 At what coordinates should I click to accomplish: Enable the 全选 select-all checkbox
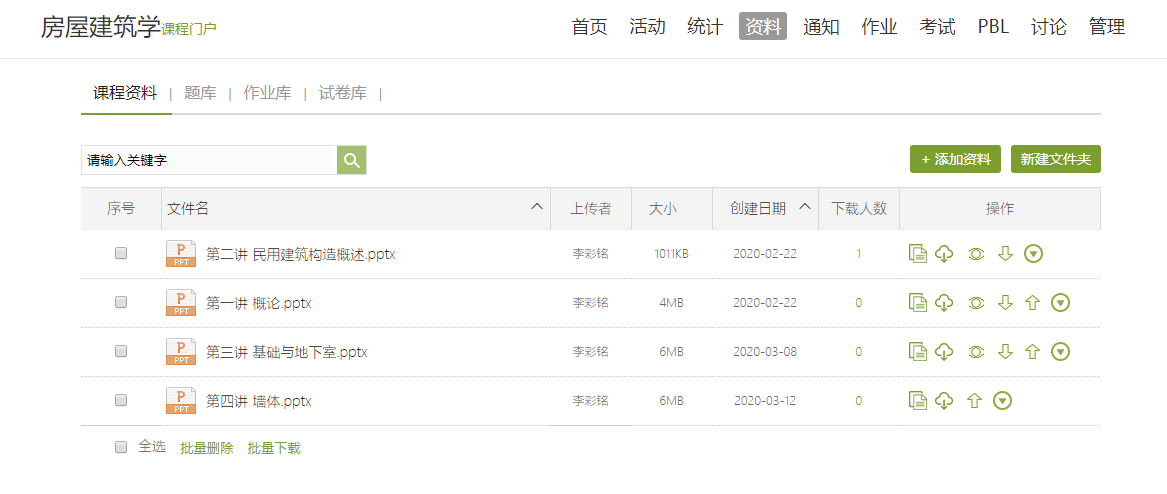121,447
